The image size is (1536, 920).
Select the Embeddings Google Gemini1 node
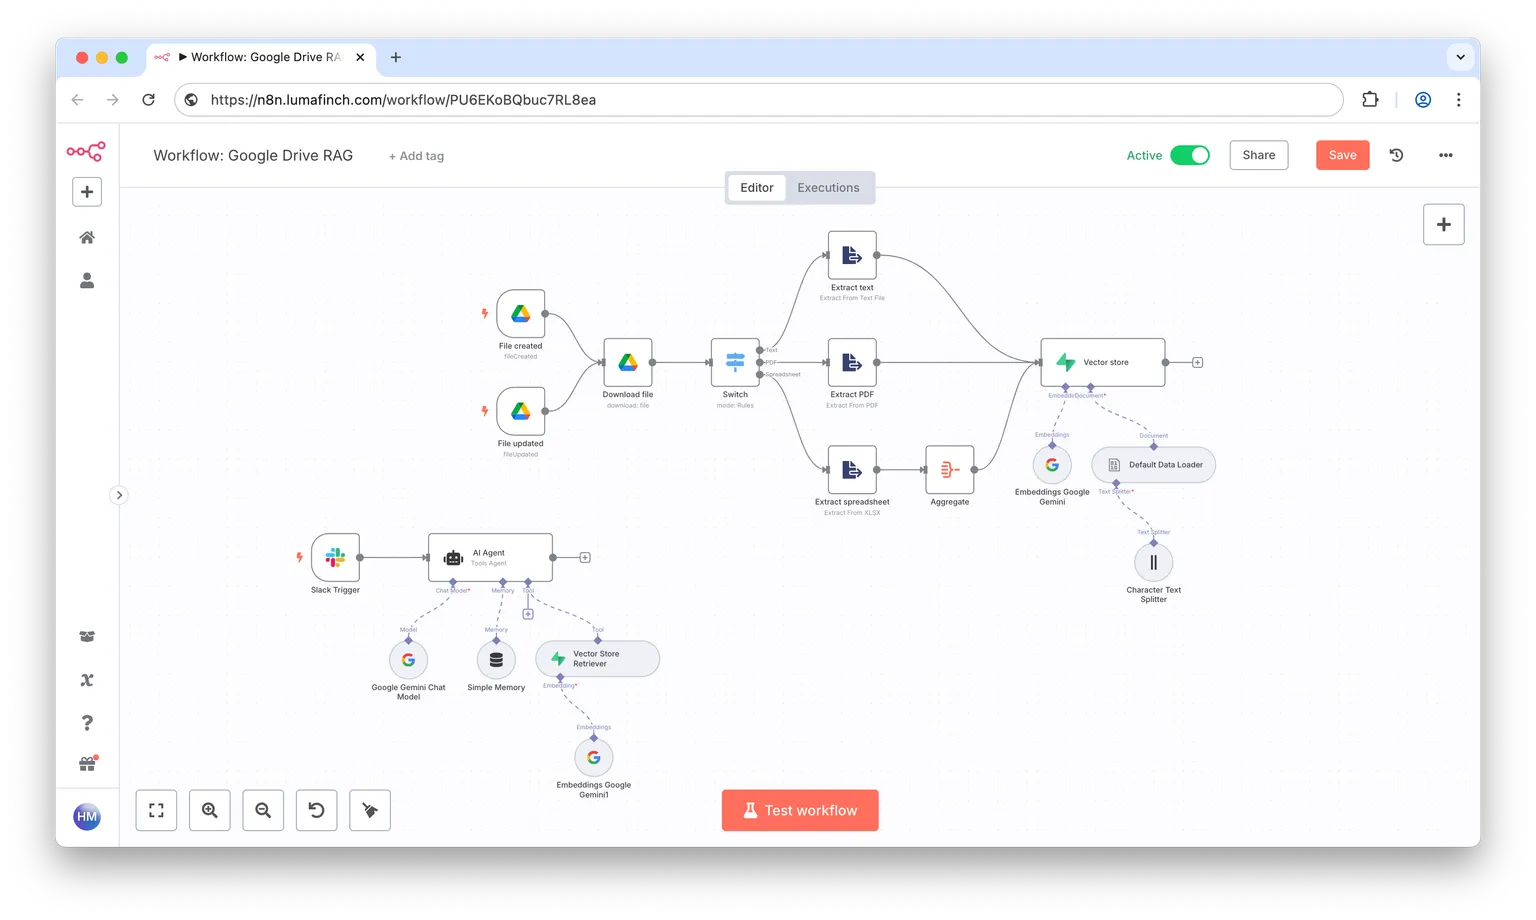(594, 757)
